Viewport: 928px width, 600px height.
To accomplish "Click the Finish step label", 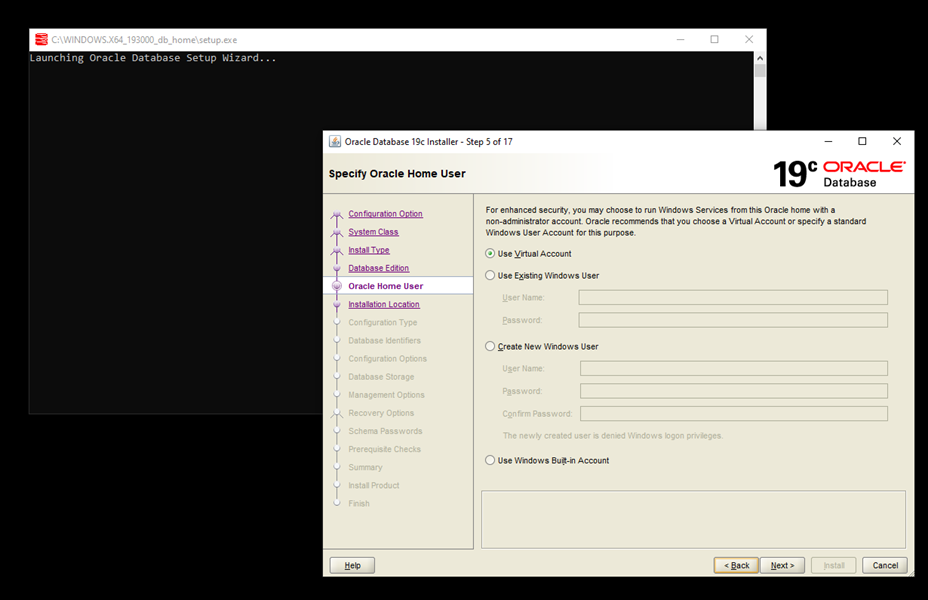I will [x=359, y=503].
